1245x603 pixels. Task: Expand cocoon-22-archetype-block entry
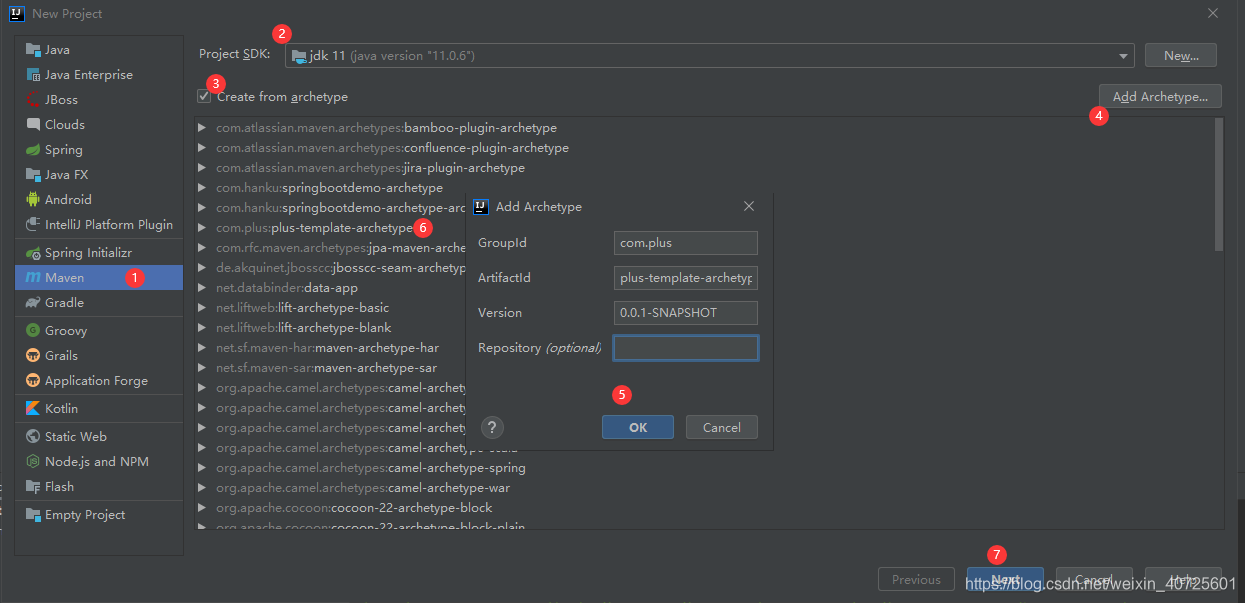202,508
